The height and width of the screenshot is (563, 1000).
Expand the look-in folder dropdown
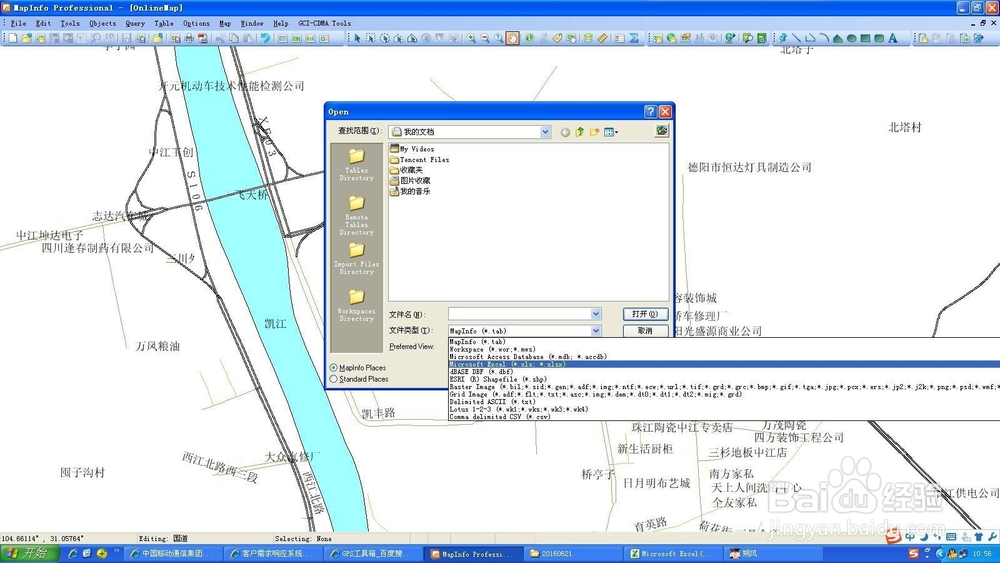pyautogui.click(x=545, y=132)
